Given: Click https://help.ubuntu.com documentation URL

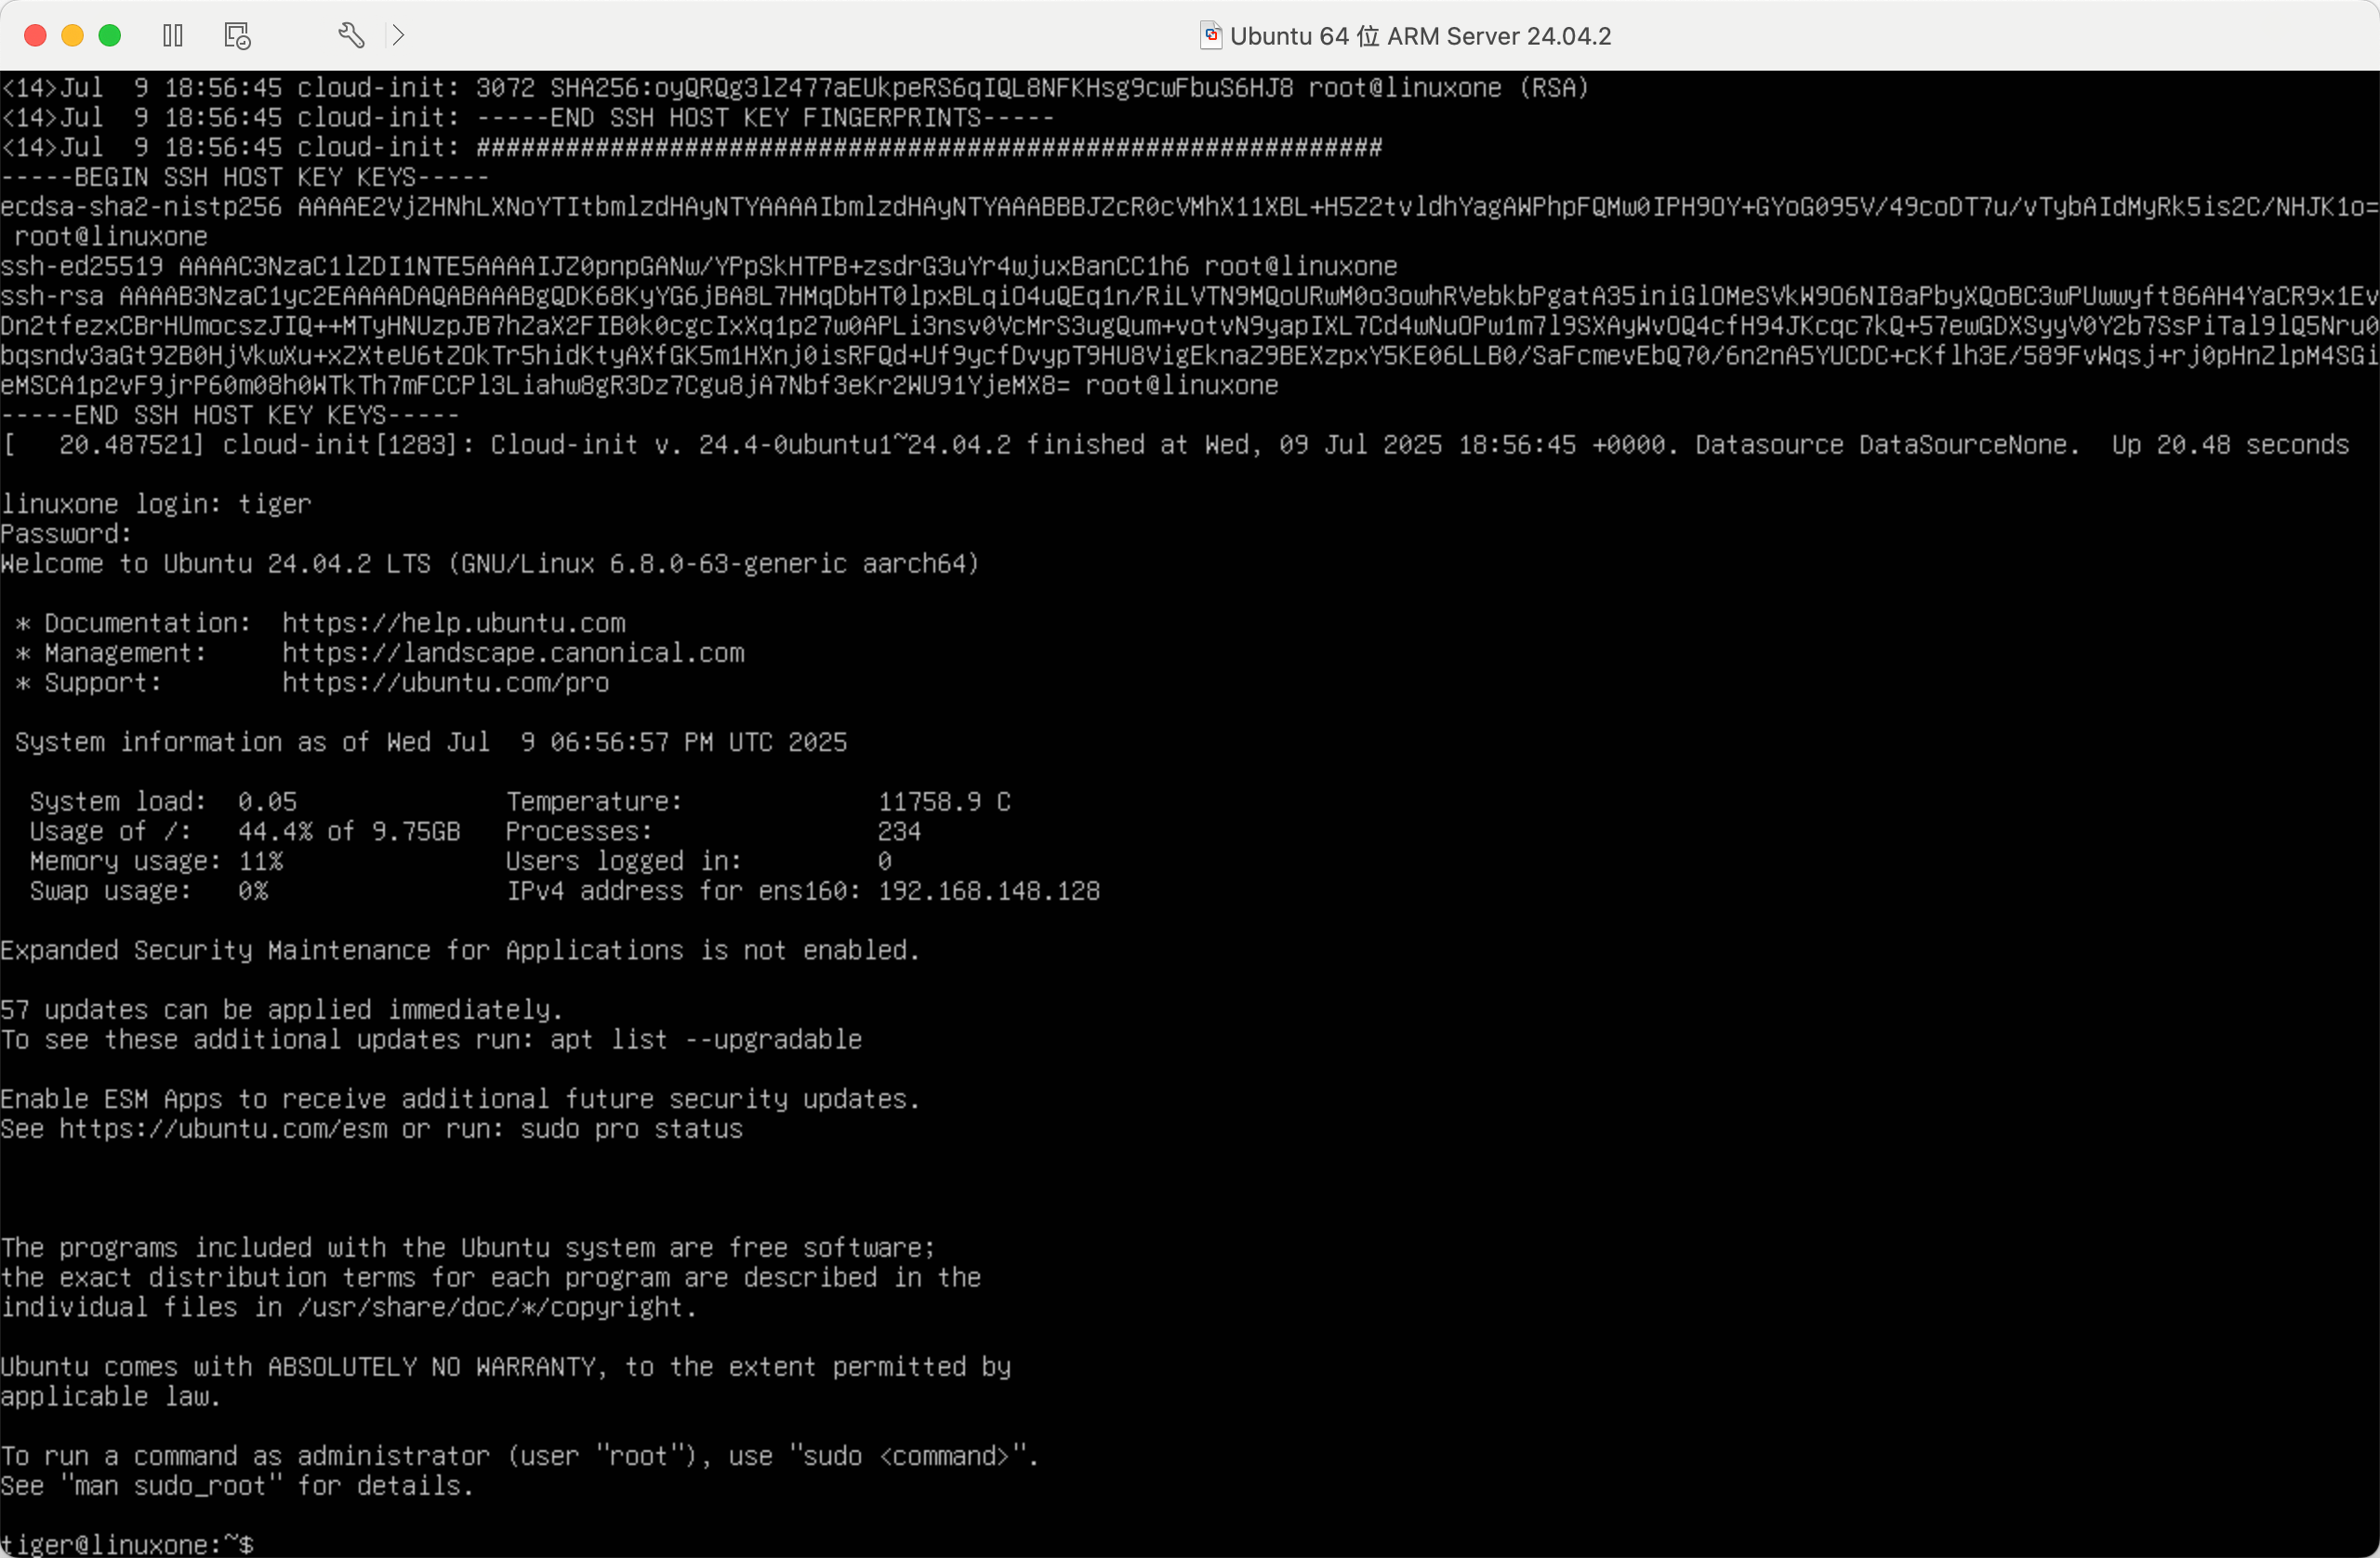Looking at the screenshot, I should [x=453, y=623].
